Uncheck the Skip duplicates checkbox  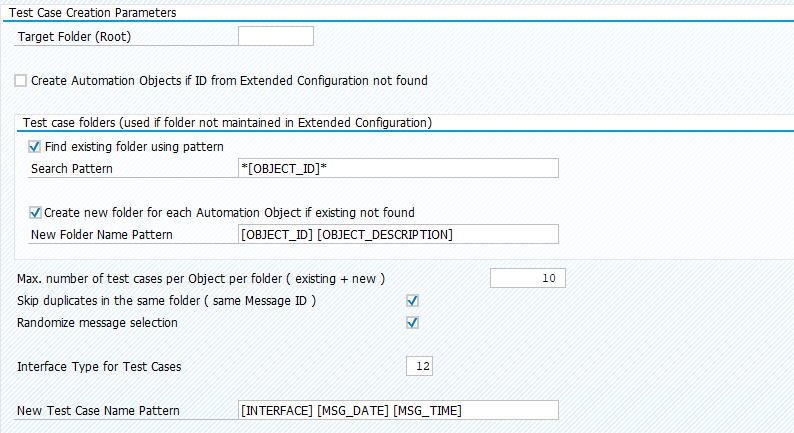pyautogui.click(x=412, y=300)
